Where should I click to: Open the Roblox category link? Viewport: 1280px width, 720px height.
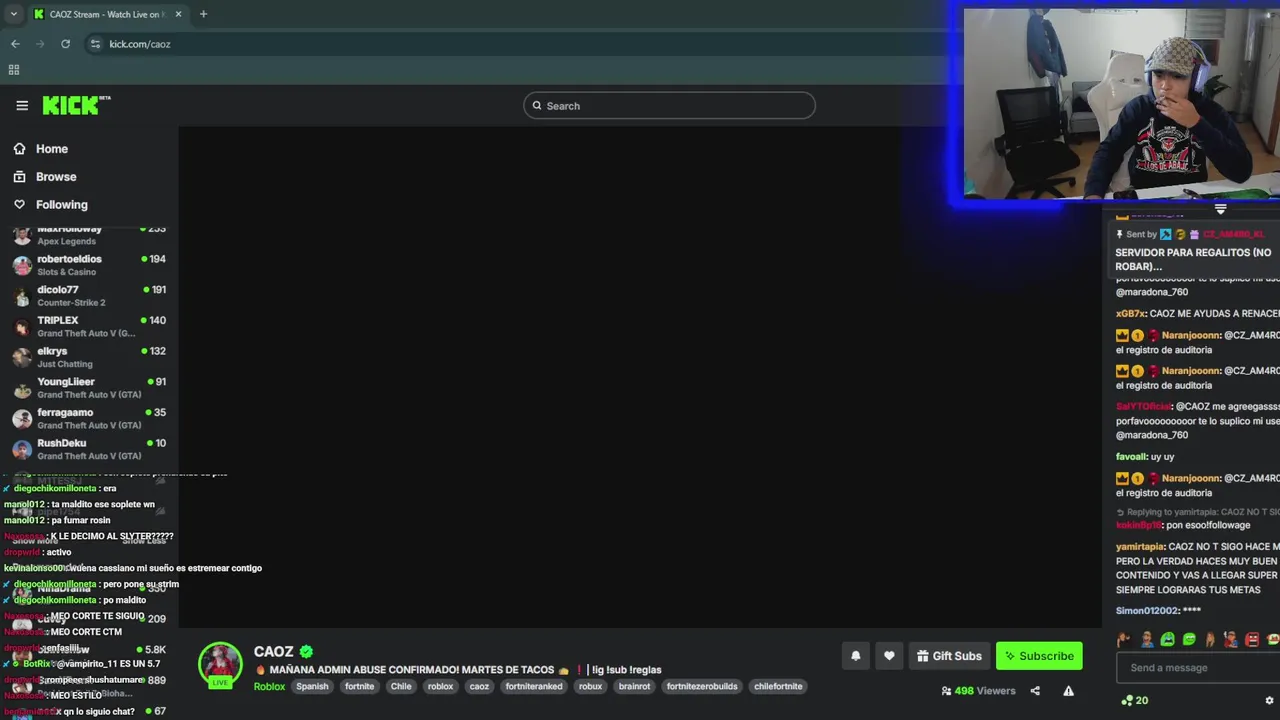click(x=269, y=687)
